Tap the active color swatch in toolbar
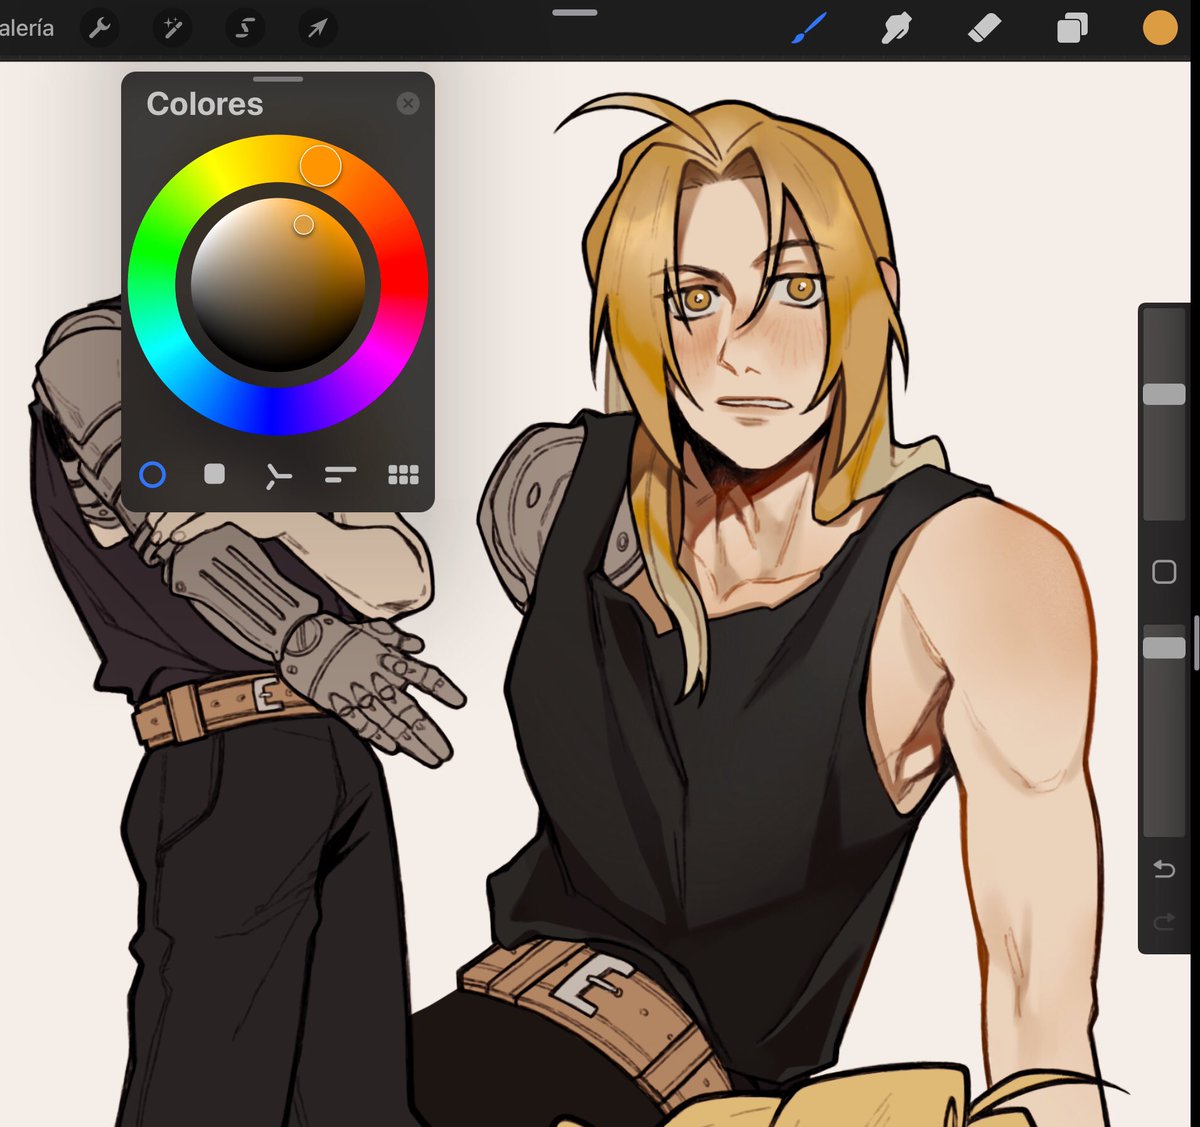1200x1127 pixels. (x=1160, y=28)
